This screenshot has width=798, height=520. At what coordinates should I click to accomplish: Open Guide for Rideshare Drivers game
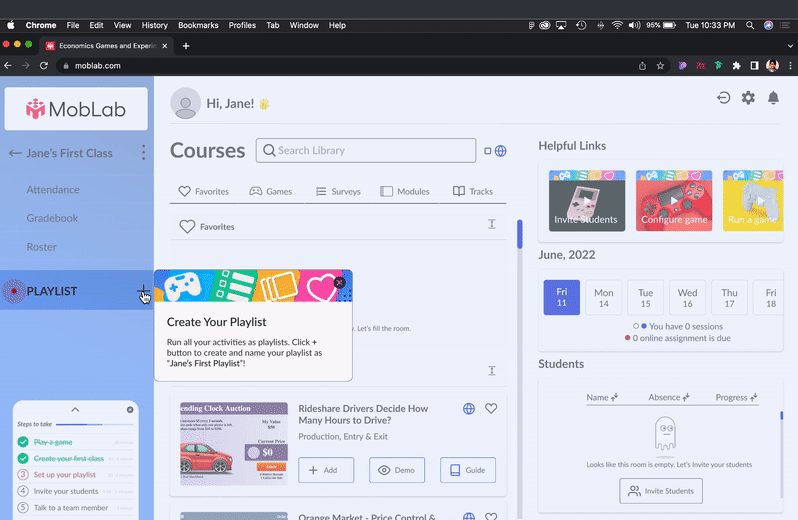[x=468, y=470]
